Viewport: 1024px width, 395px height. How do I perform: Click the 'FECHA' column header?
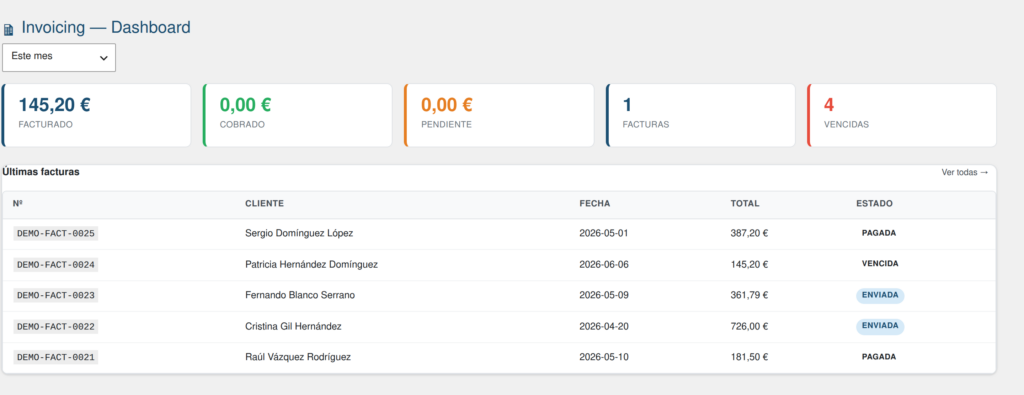tap(594, 203)
